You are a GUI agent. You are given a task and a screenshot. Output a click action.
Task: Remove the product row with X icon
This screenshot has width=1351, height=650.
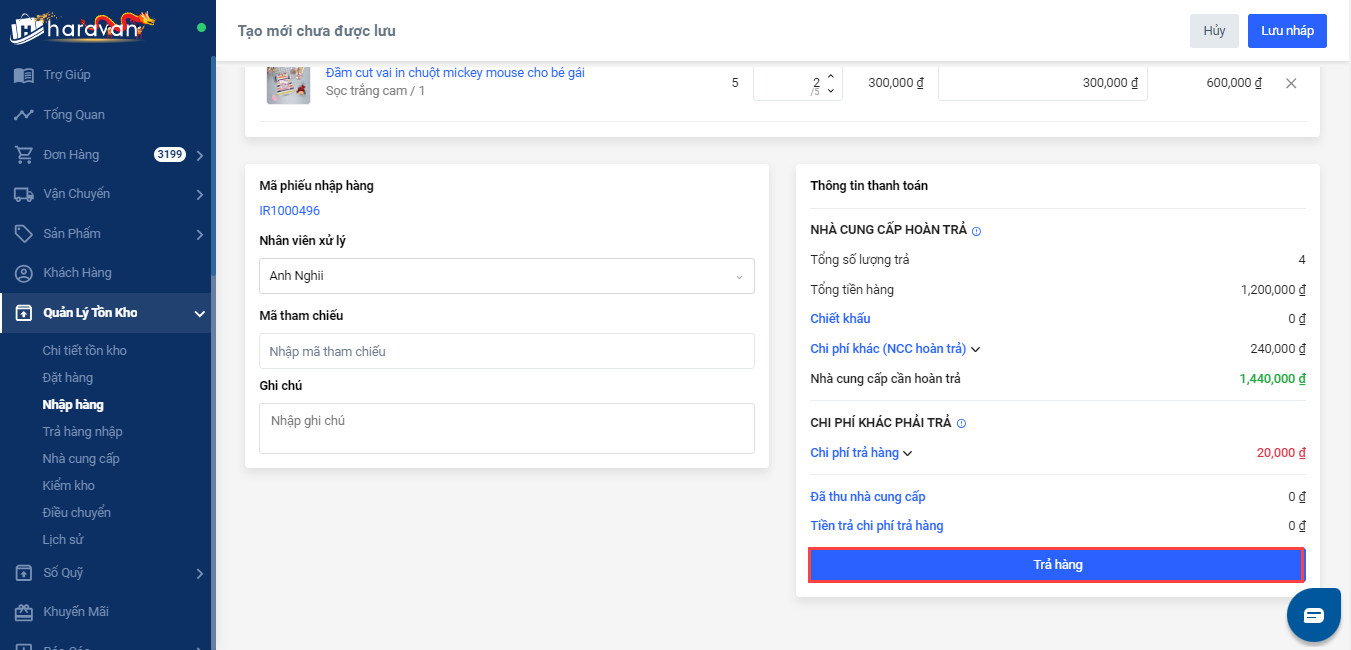tap(1291, 83)
